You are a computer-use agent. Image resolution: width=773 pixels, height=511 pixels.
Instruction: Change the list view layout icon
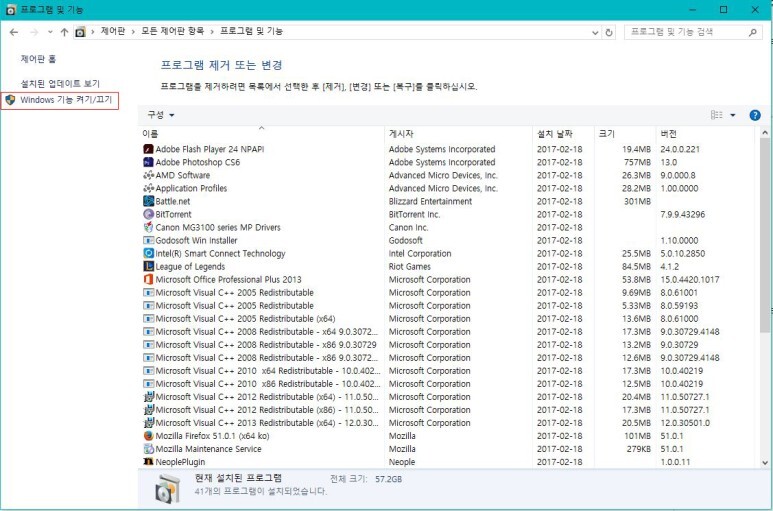[x=716, y=115]
